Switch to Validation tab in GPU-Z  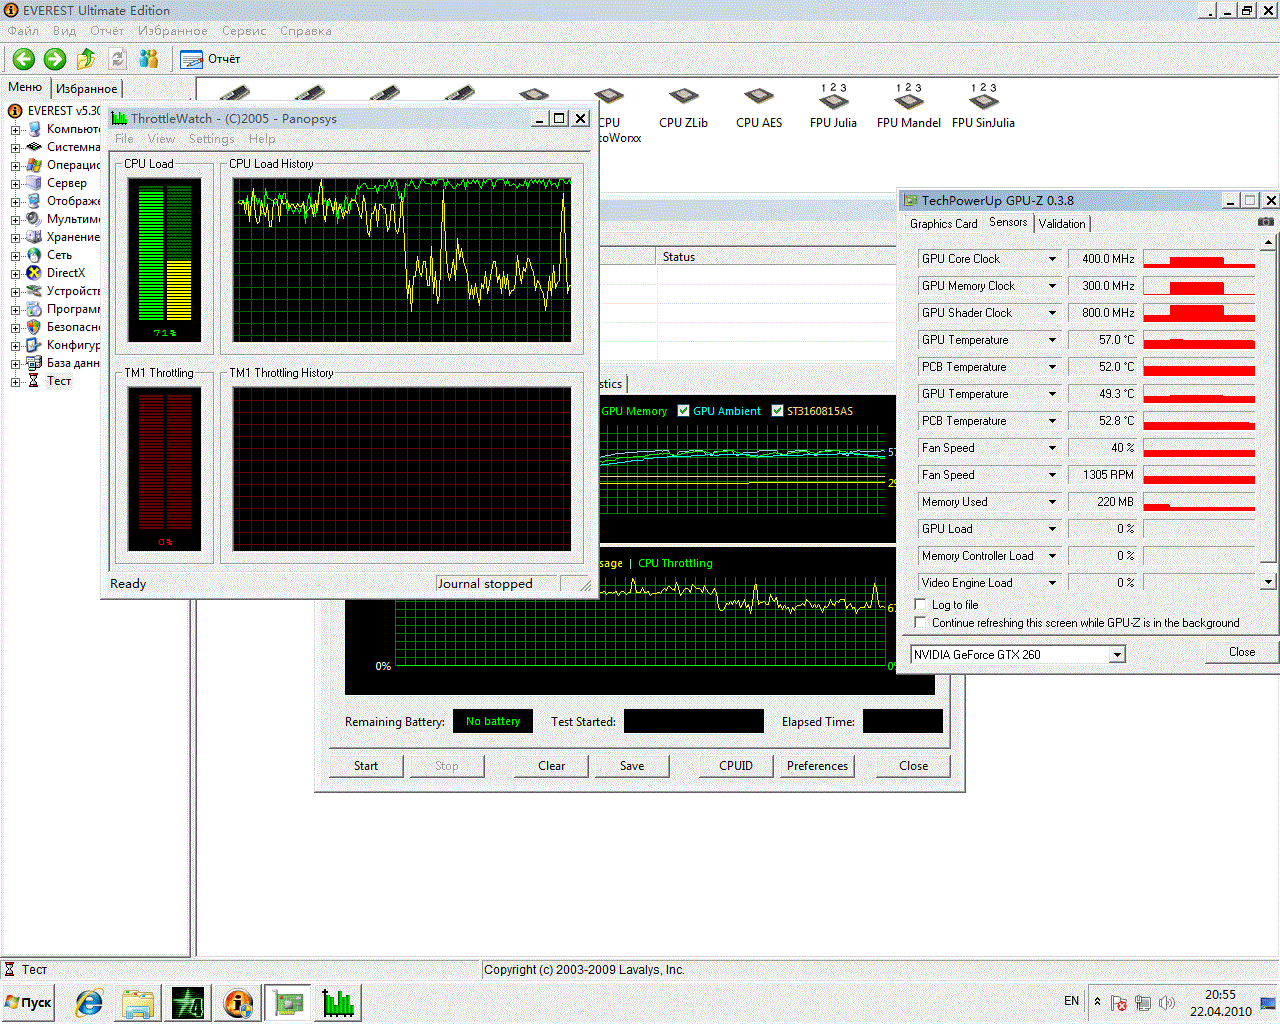click(1062, 224)
